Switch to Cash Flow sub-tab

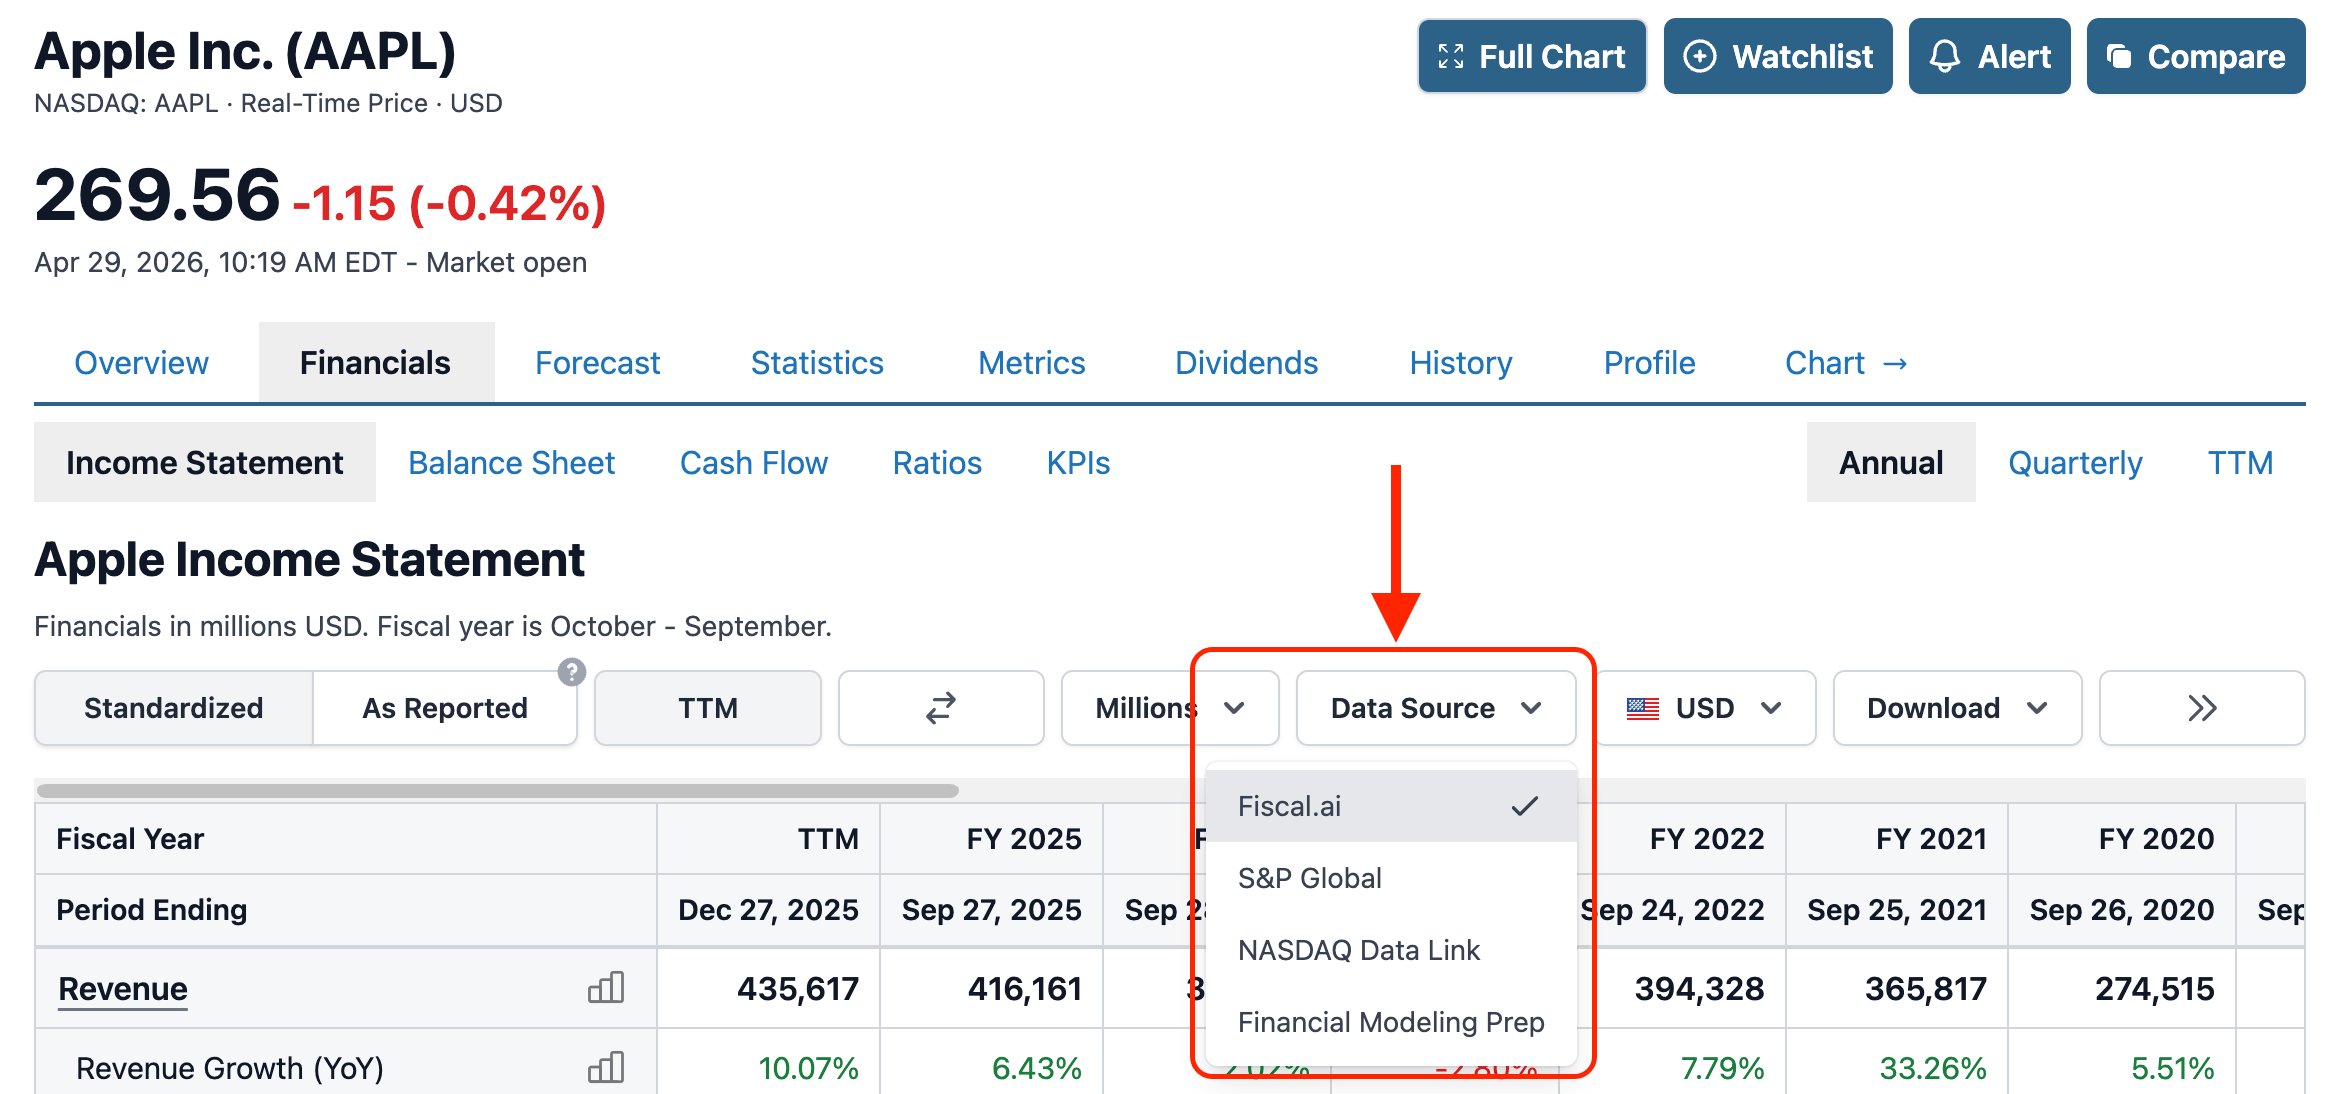pyautogui.click(x=754, y=463)
